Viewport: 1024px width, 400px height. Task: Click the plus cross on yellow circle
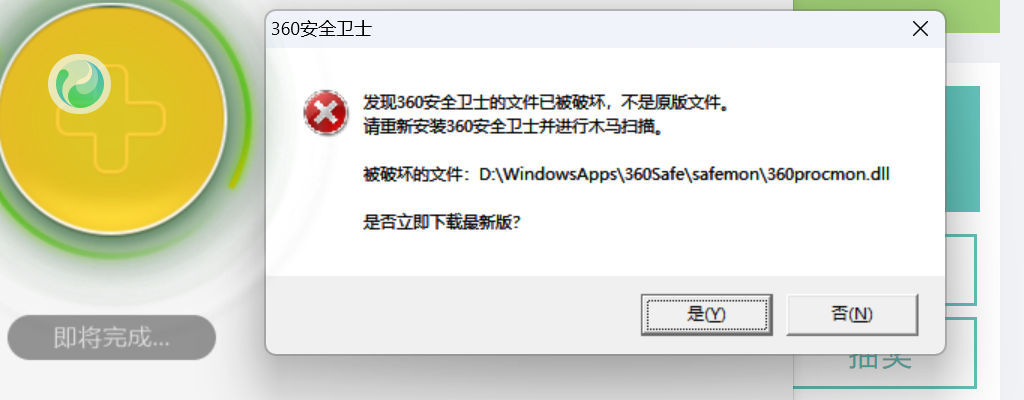[x=111, y=119]
